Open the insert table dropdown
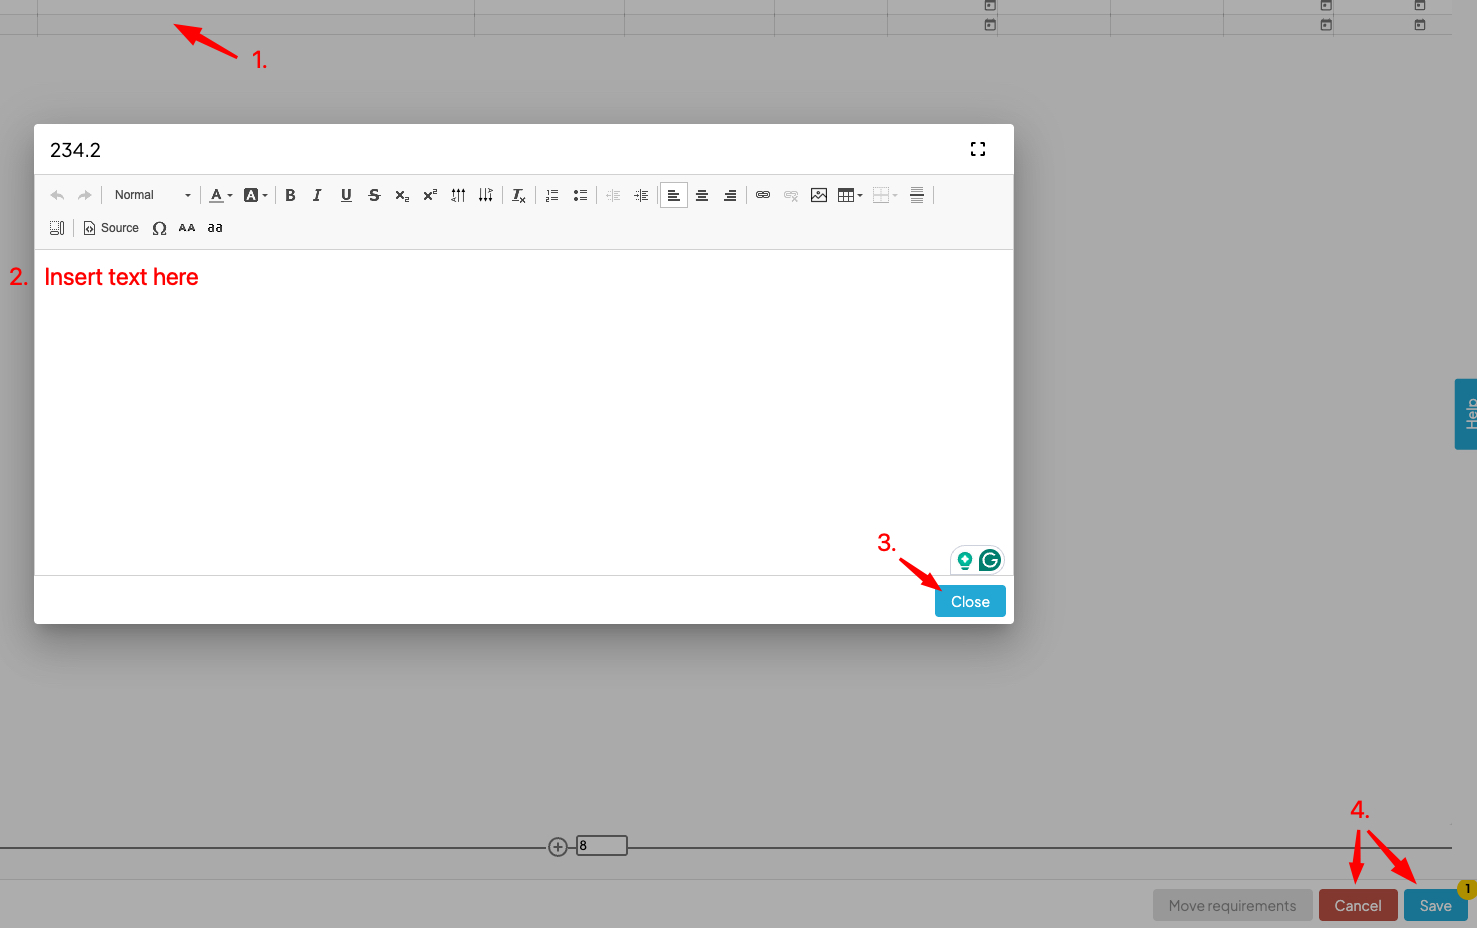Screen dimensions: 1477x928 (850, 195)
